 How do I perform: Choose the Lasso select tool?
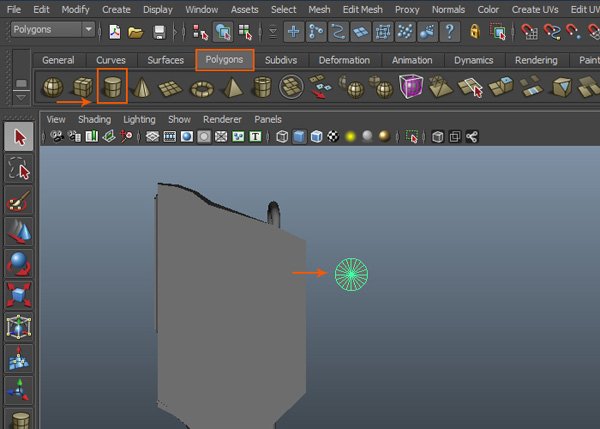click(x=19, y=168)
